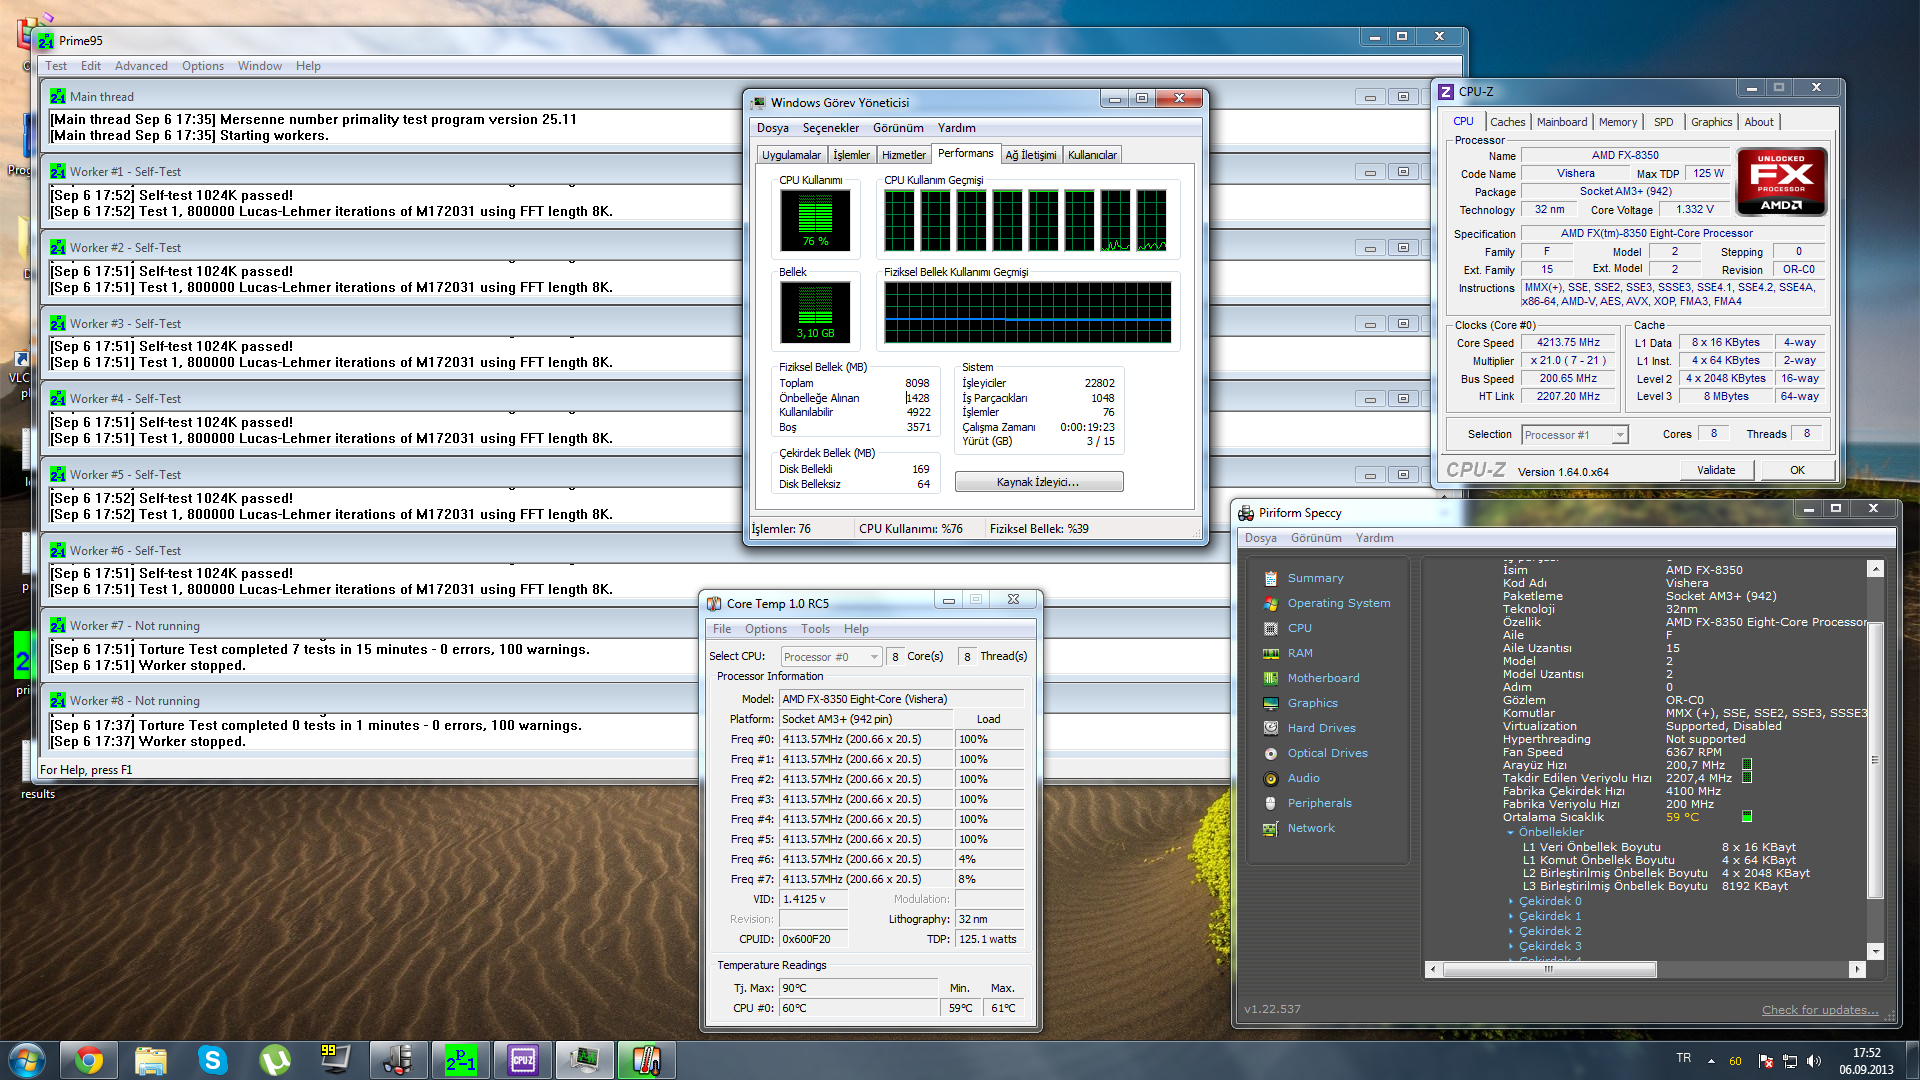Click Prime95 icon on Worker #7 window
1920x1080 pixels.
pos(58,626)
